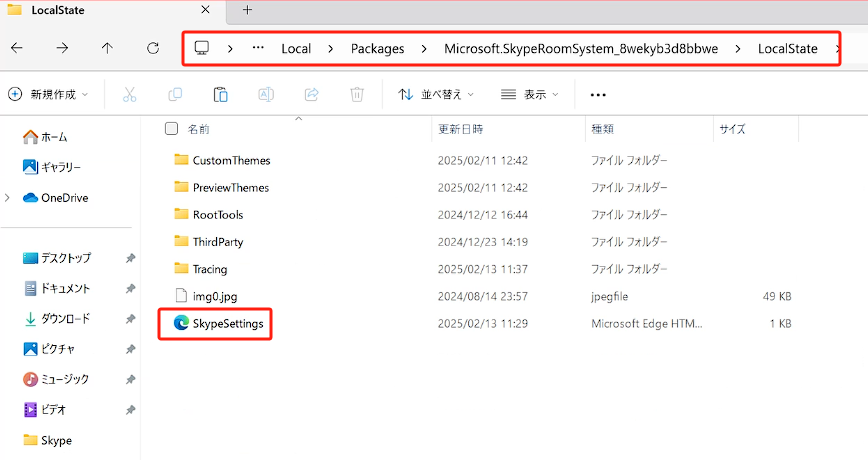Screen dimensions: 868x460
Task: Expand the OneDrive tree node
Action: click(7, 198)
